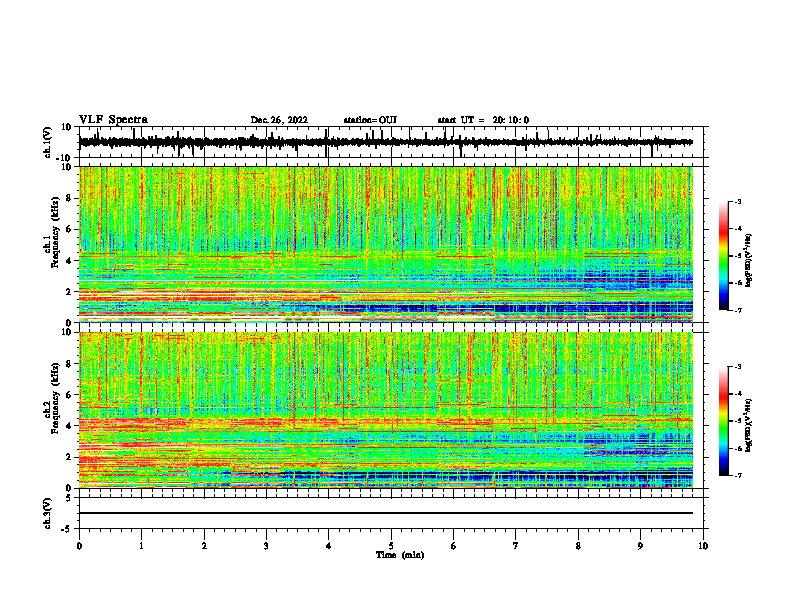
Task: Click time axis tick label "1"
Action: pyautogui.click(x=141, y=546)
